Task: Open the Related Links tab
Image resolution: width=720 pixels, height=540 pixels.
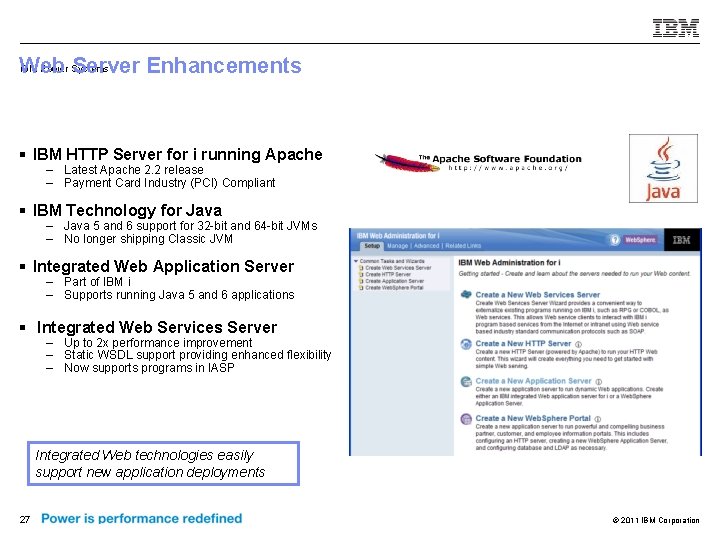Action: pyautogui.click(x=463, y=246)
